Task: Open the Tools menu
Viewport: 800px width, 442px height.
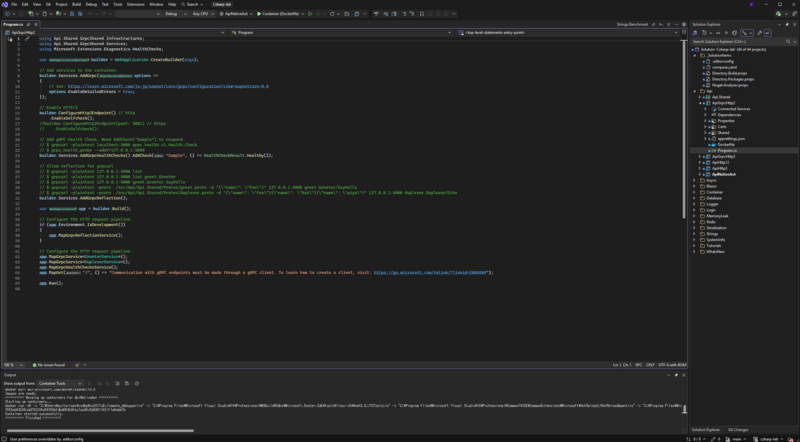Action: 118,4
